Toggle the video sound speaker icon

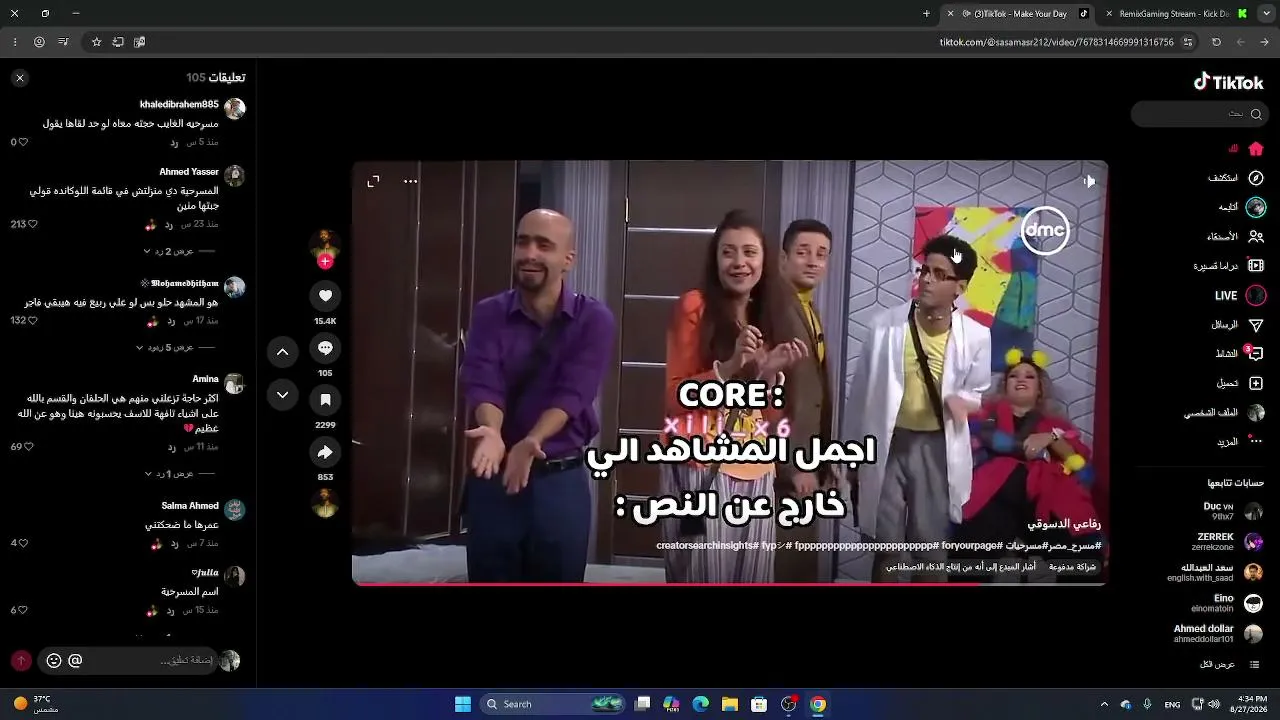click(1089, 181)
